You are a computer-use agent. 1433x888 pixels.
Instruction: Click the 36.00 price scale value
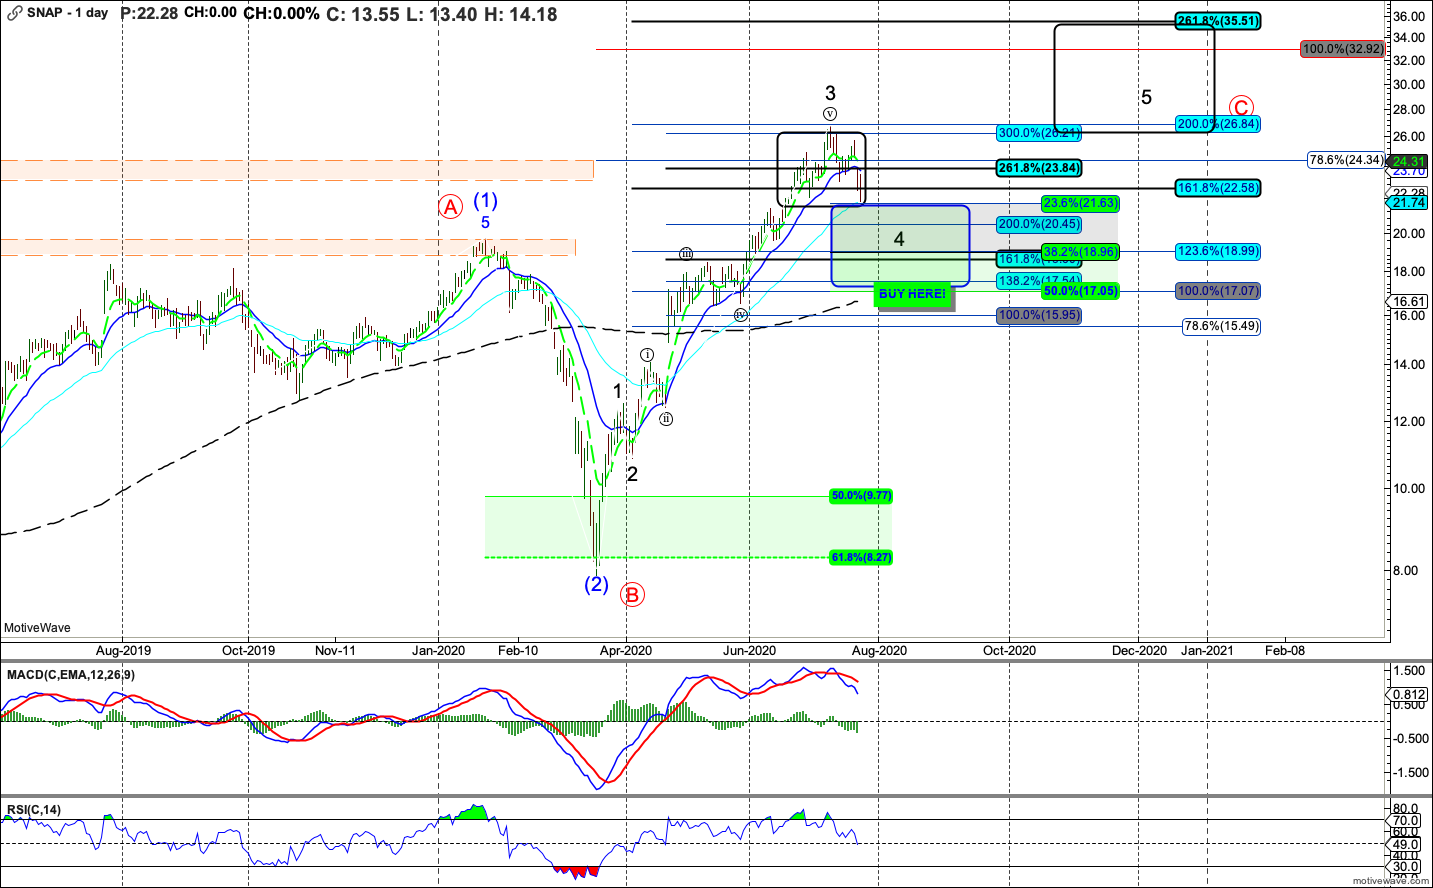coord(1409,17)
